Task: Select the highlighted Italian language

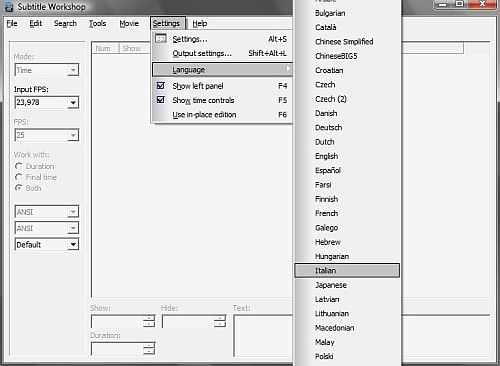Action: point(347,271)
